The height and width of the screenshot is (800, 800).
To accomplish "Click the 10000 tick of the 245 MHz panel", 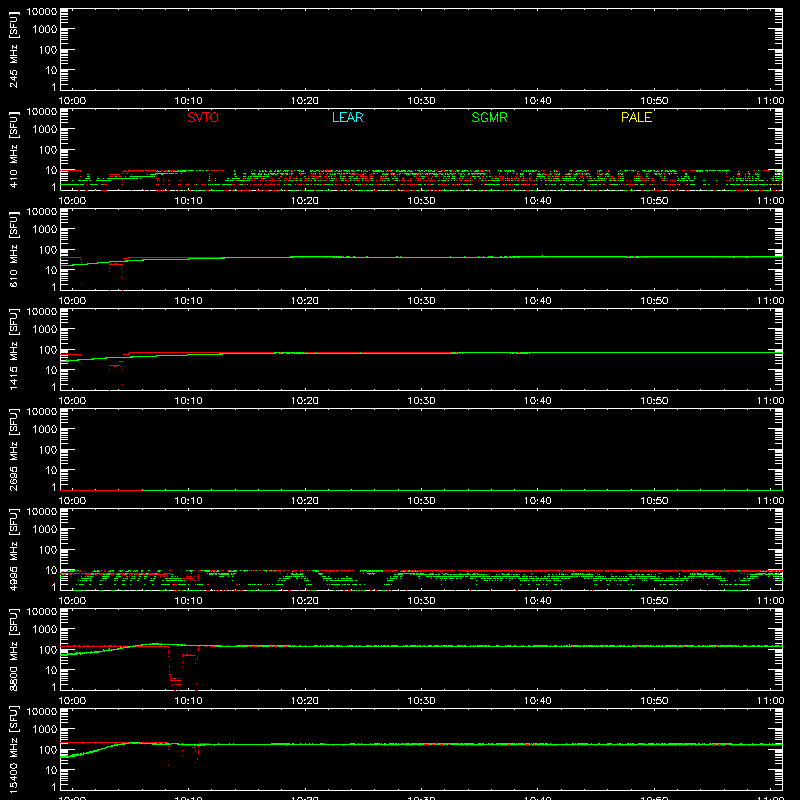I will click(x=42, y=12).
